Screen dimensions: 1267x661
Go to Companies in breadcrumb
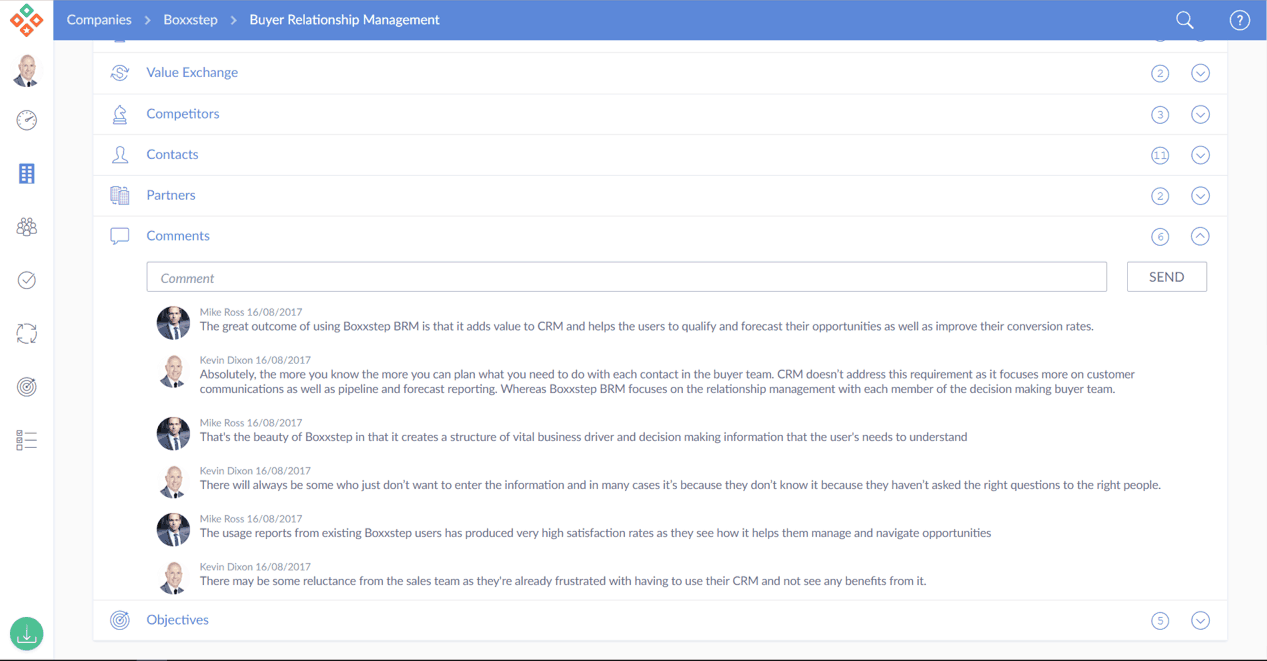point(99,20)
